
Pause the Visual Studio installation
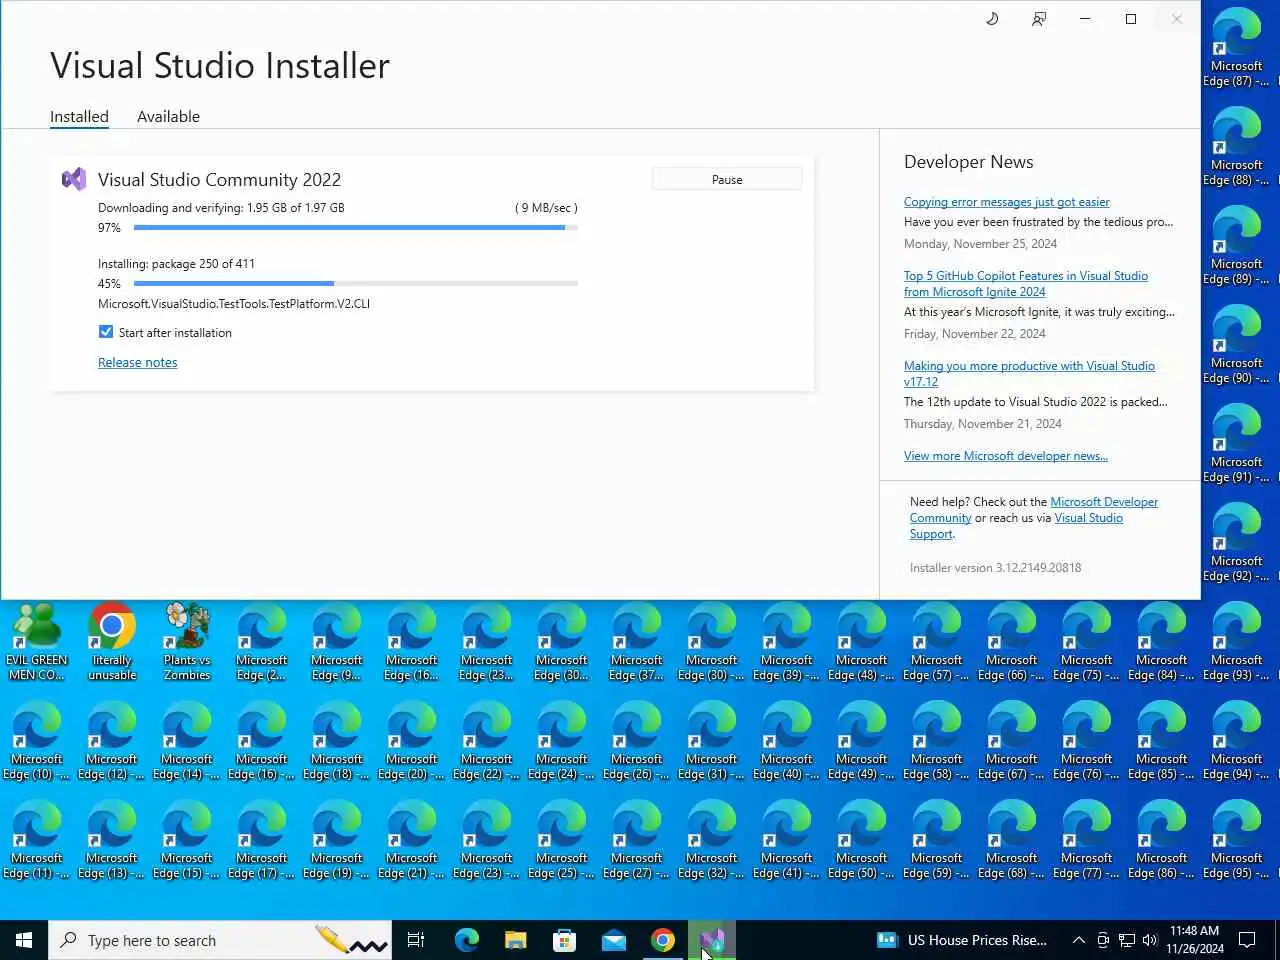click(727, 179)
